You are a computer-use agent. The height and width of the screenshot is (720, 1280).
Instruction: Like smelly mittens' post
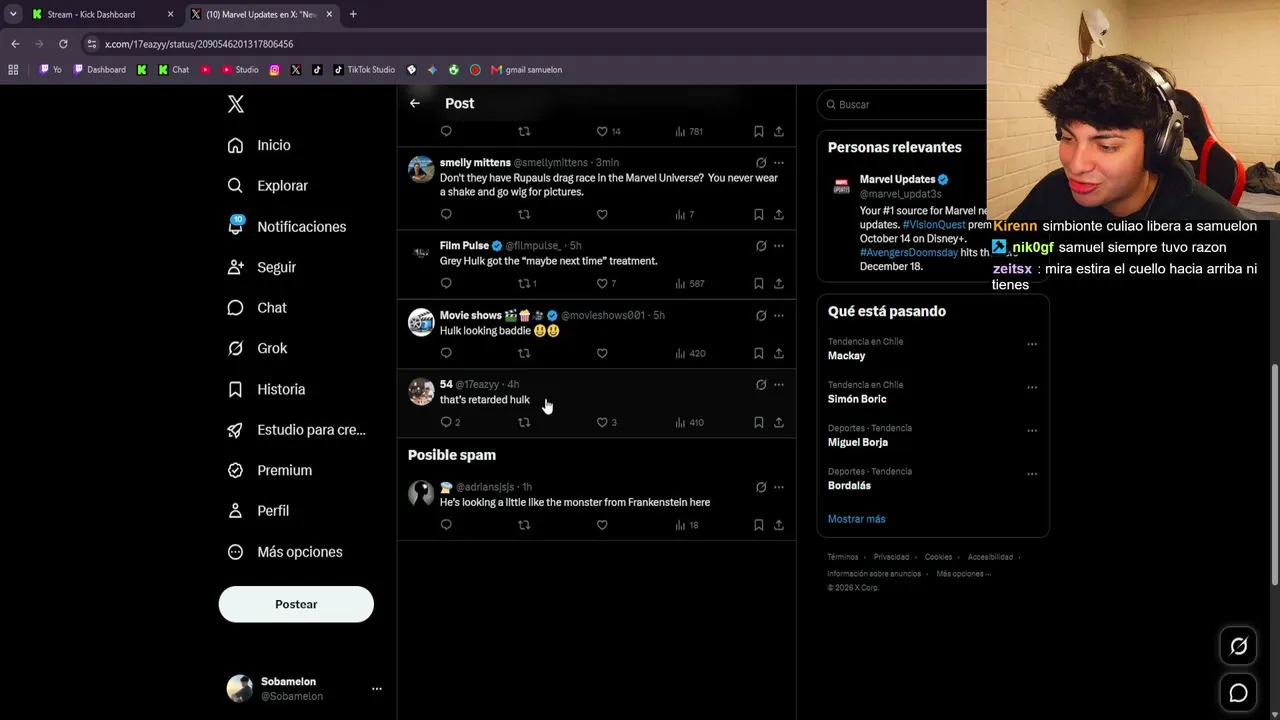[x=602, y=214]
